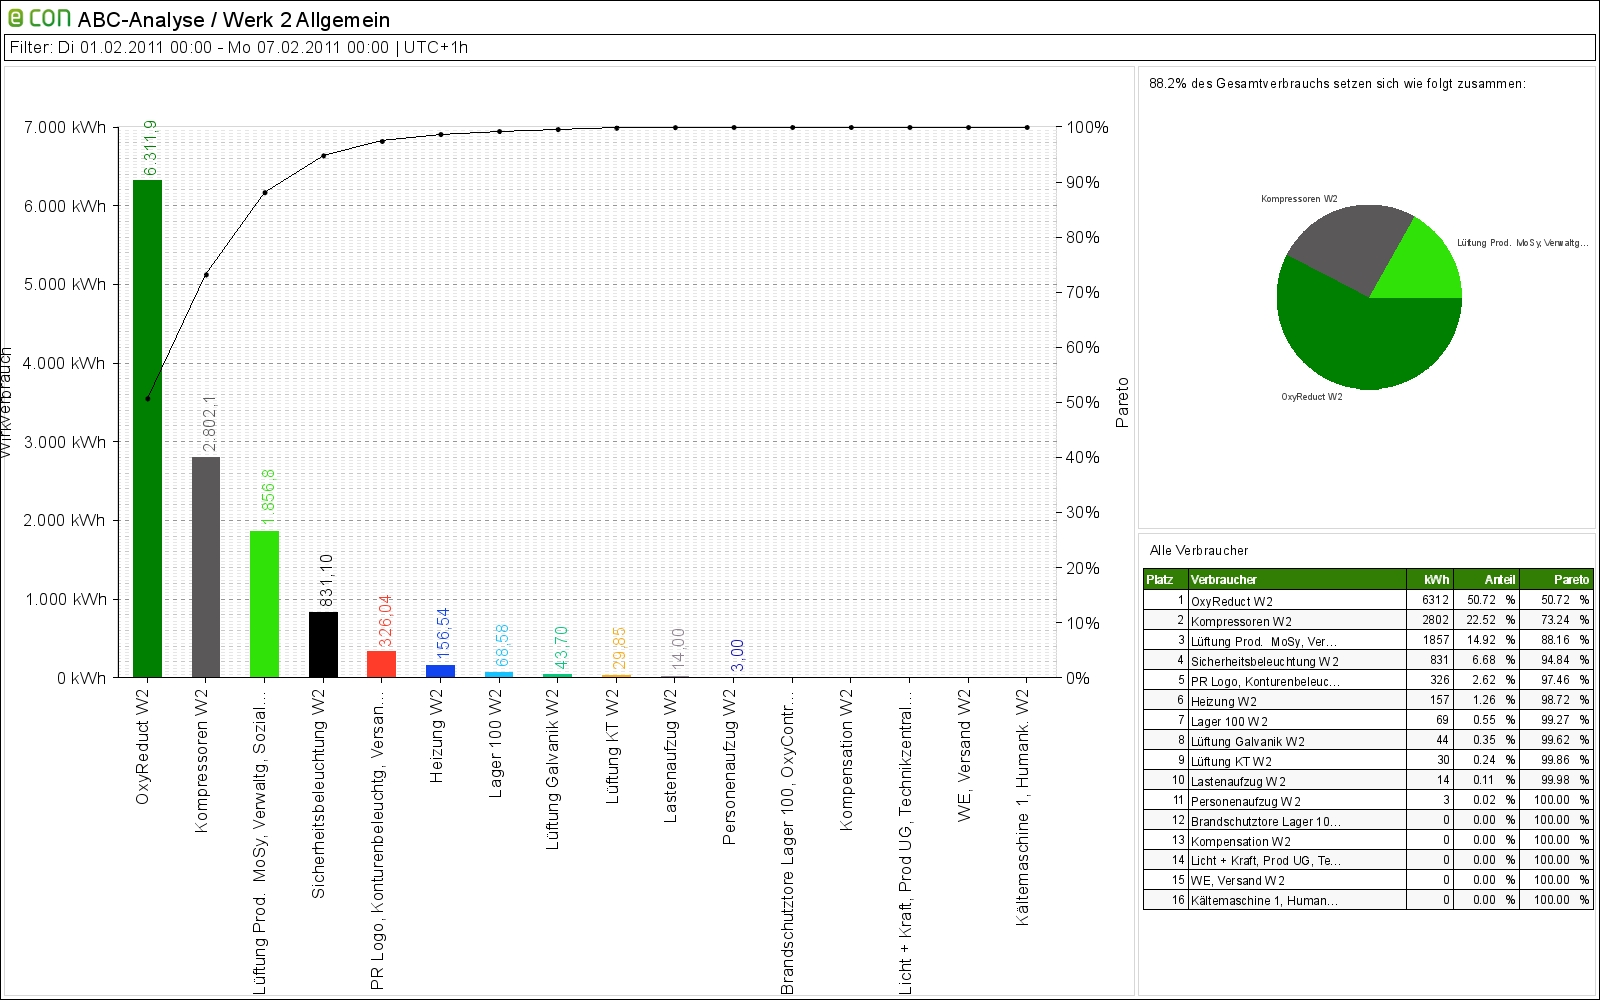The image size is (1600, 1000).
Task: Select table row Brandschutztore Lager 10...
Action: click(1368, 820)
